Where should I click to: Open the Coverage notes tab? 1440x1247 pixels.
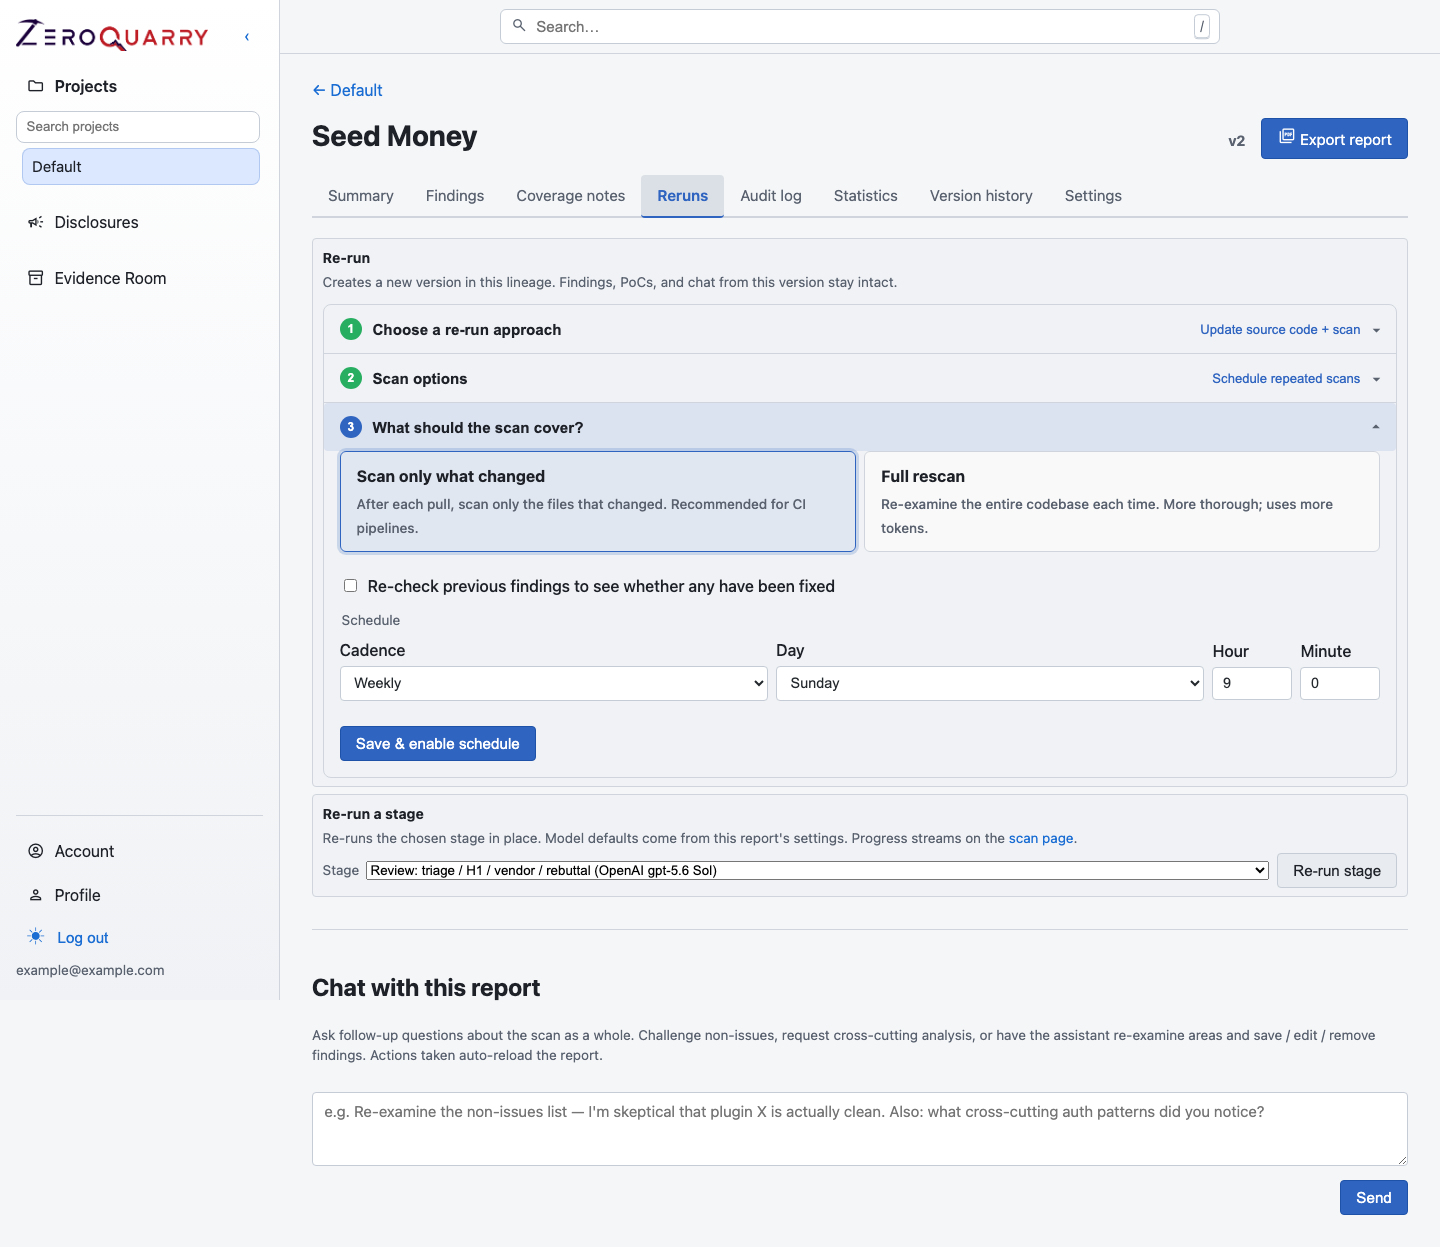[x=571, y=196]
